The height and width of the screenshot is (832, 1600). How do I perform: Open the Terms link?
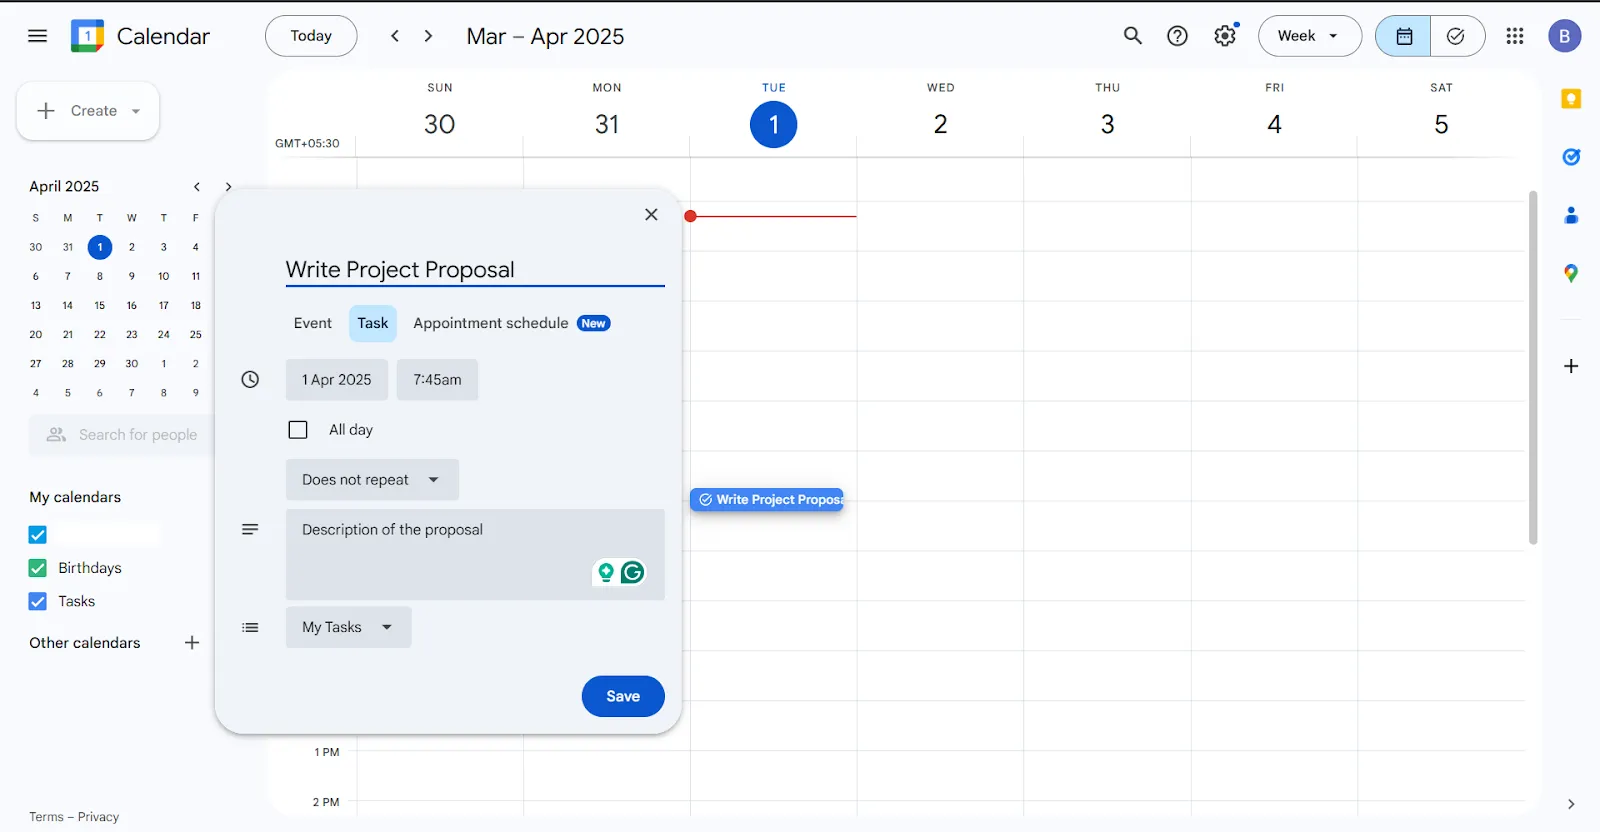[46, 817]
